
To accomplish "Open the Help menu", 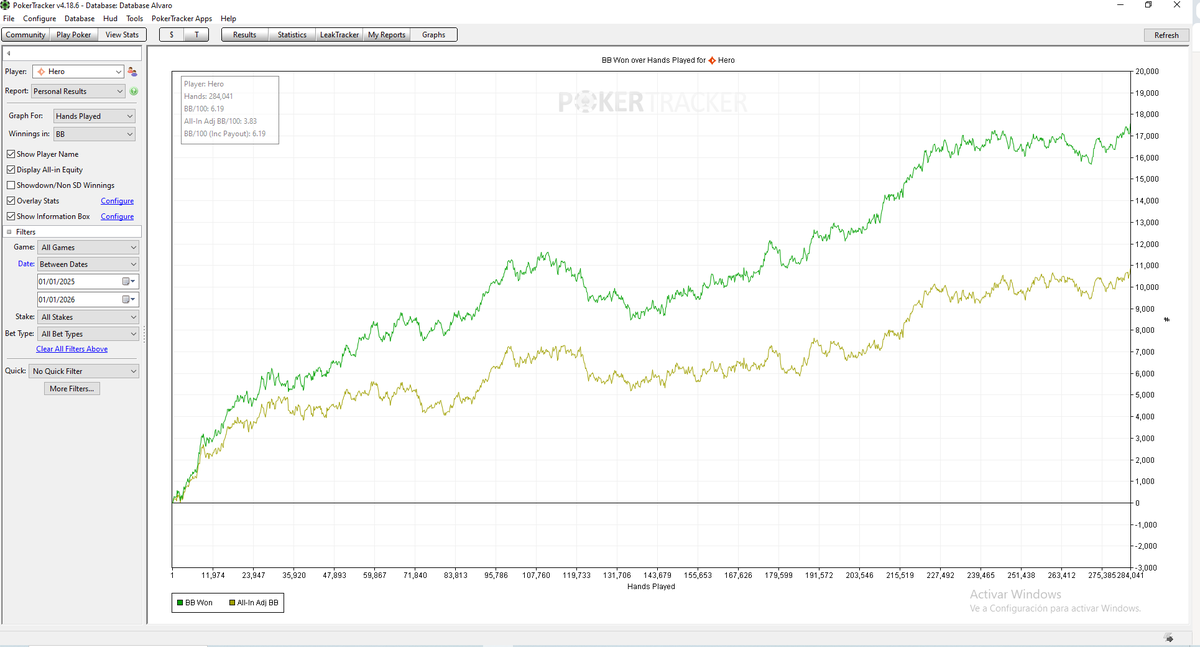I will 228,18.
